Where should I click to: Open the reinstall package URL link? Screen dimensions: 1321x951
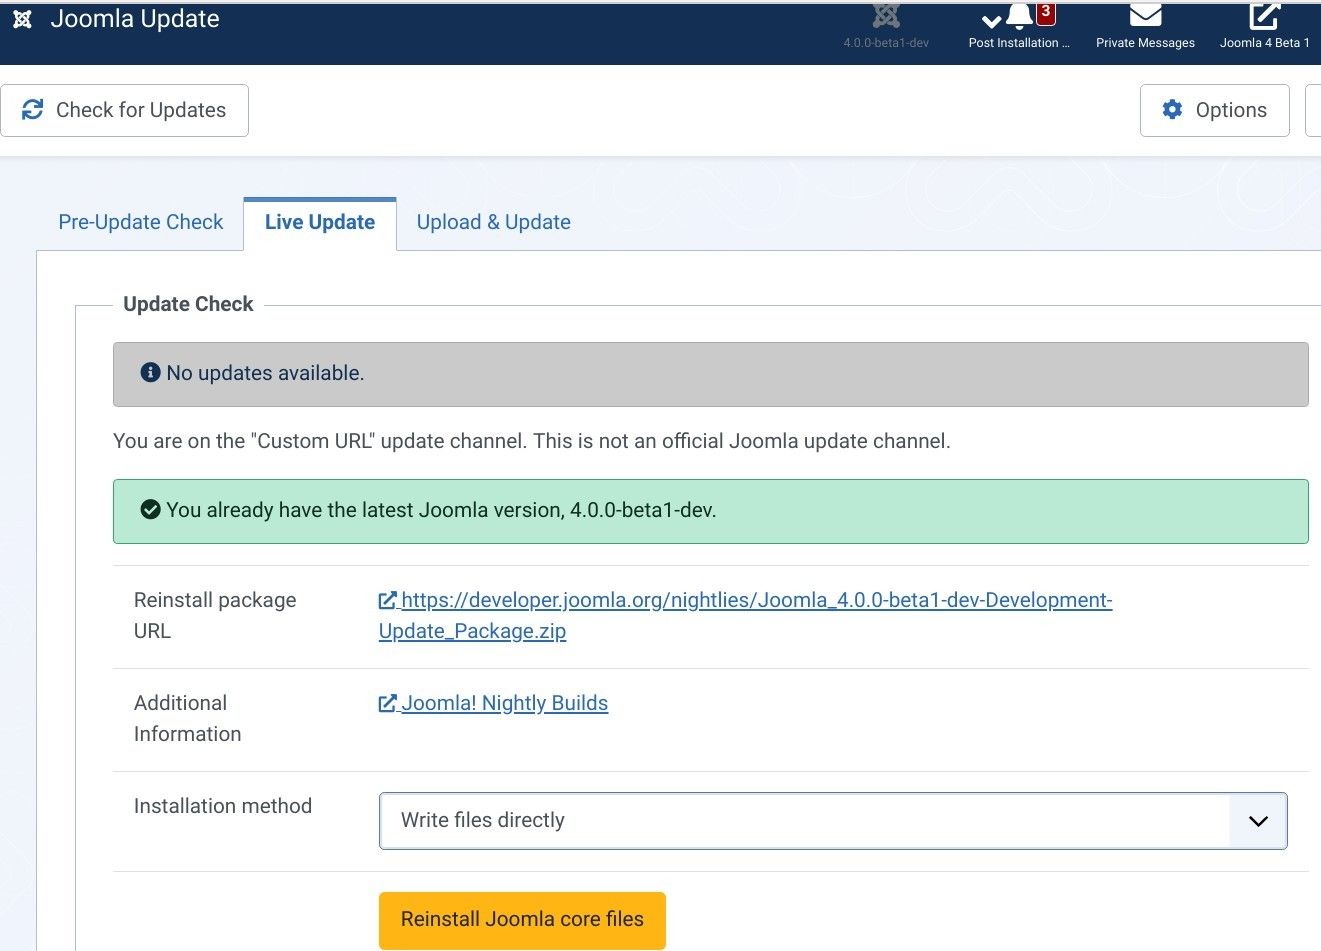coord(745,615)
